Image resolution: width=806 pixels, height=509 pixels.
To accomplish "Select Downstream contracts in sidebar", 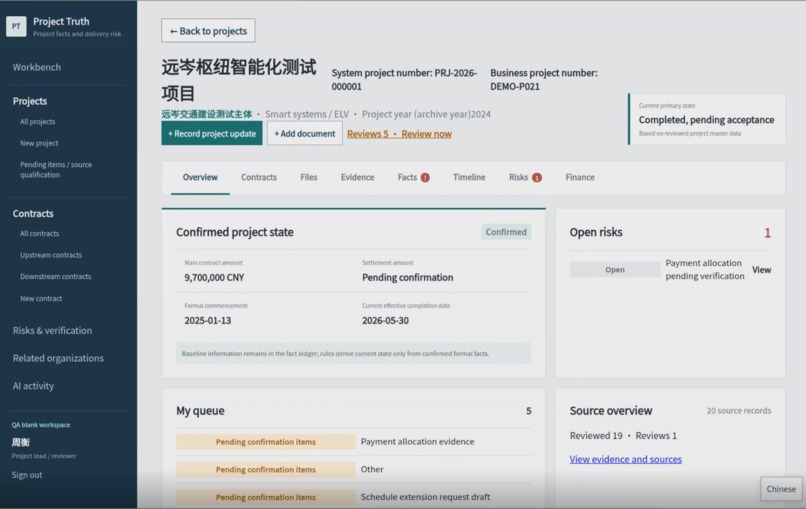I will point(56,277).
